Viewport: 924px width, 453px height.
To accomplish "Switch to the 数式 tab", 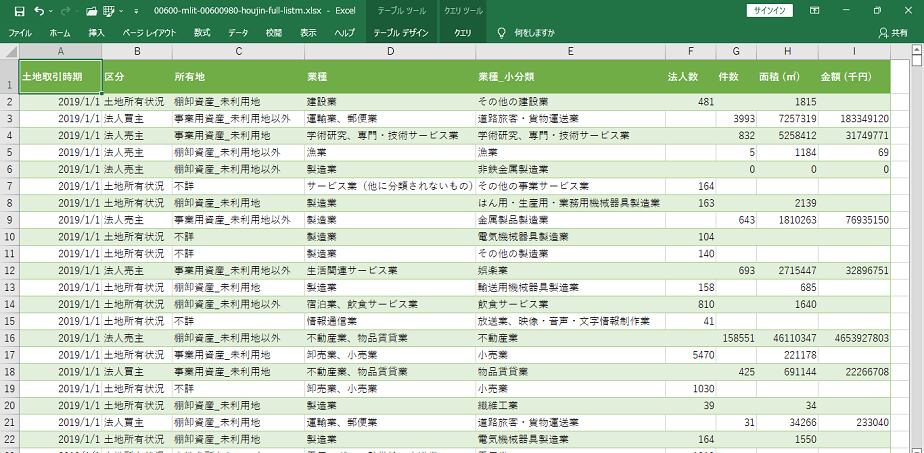I will pos(202,33).
